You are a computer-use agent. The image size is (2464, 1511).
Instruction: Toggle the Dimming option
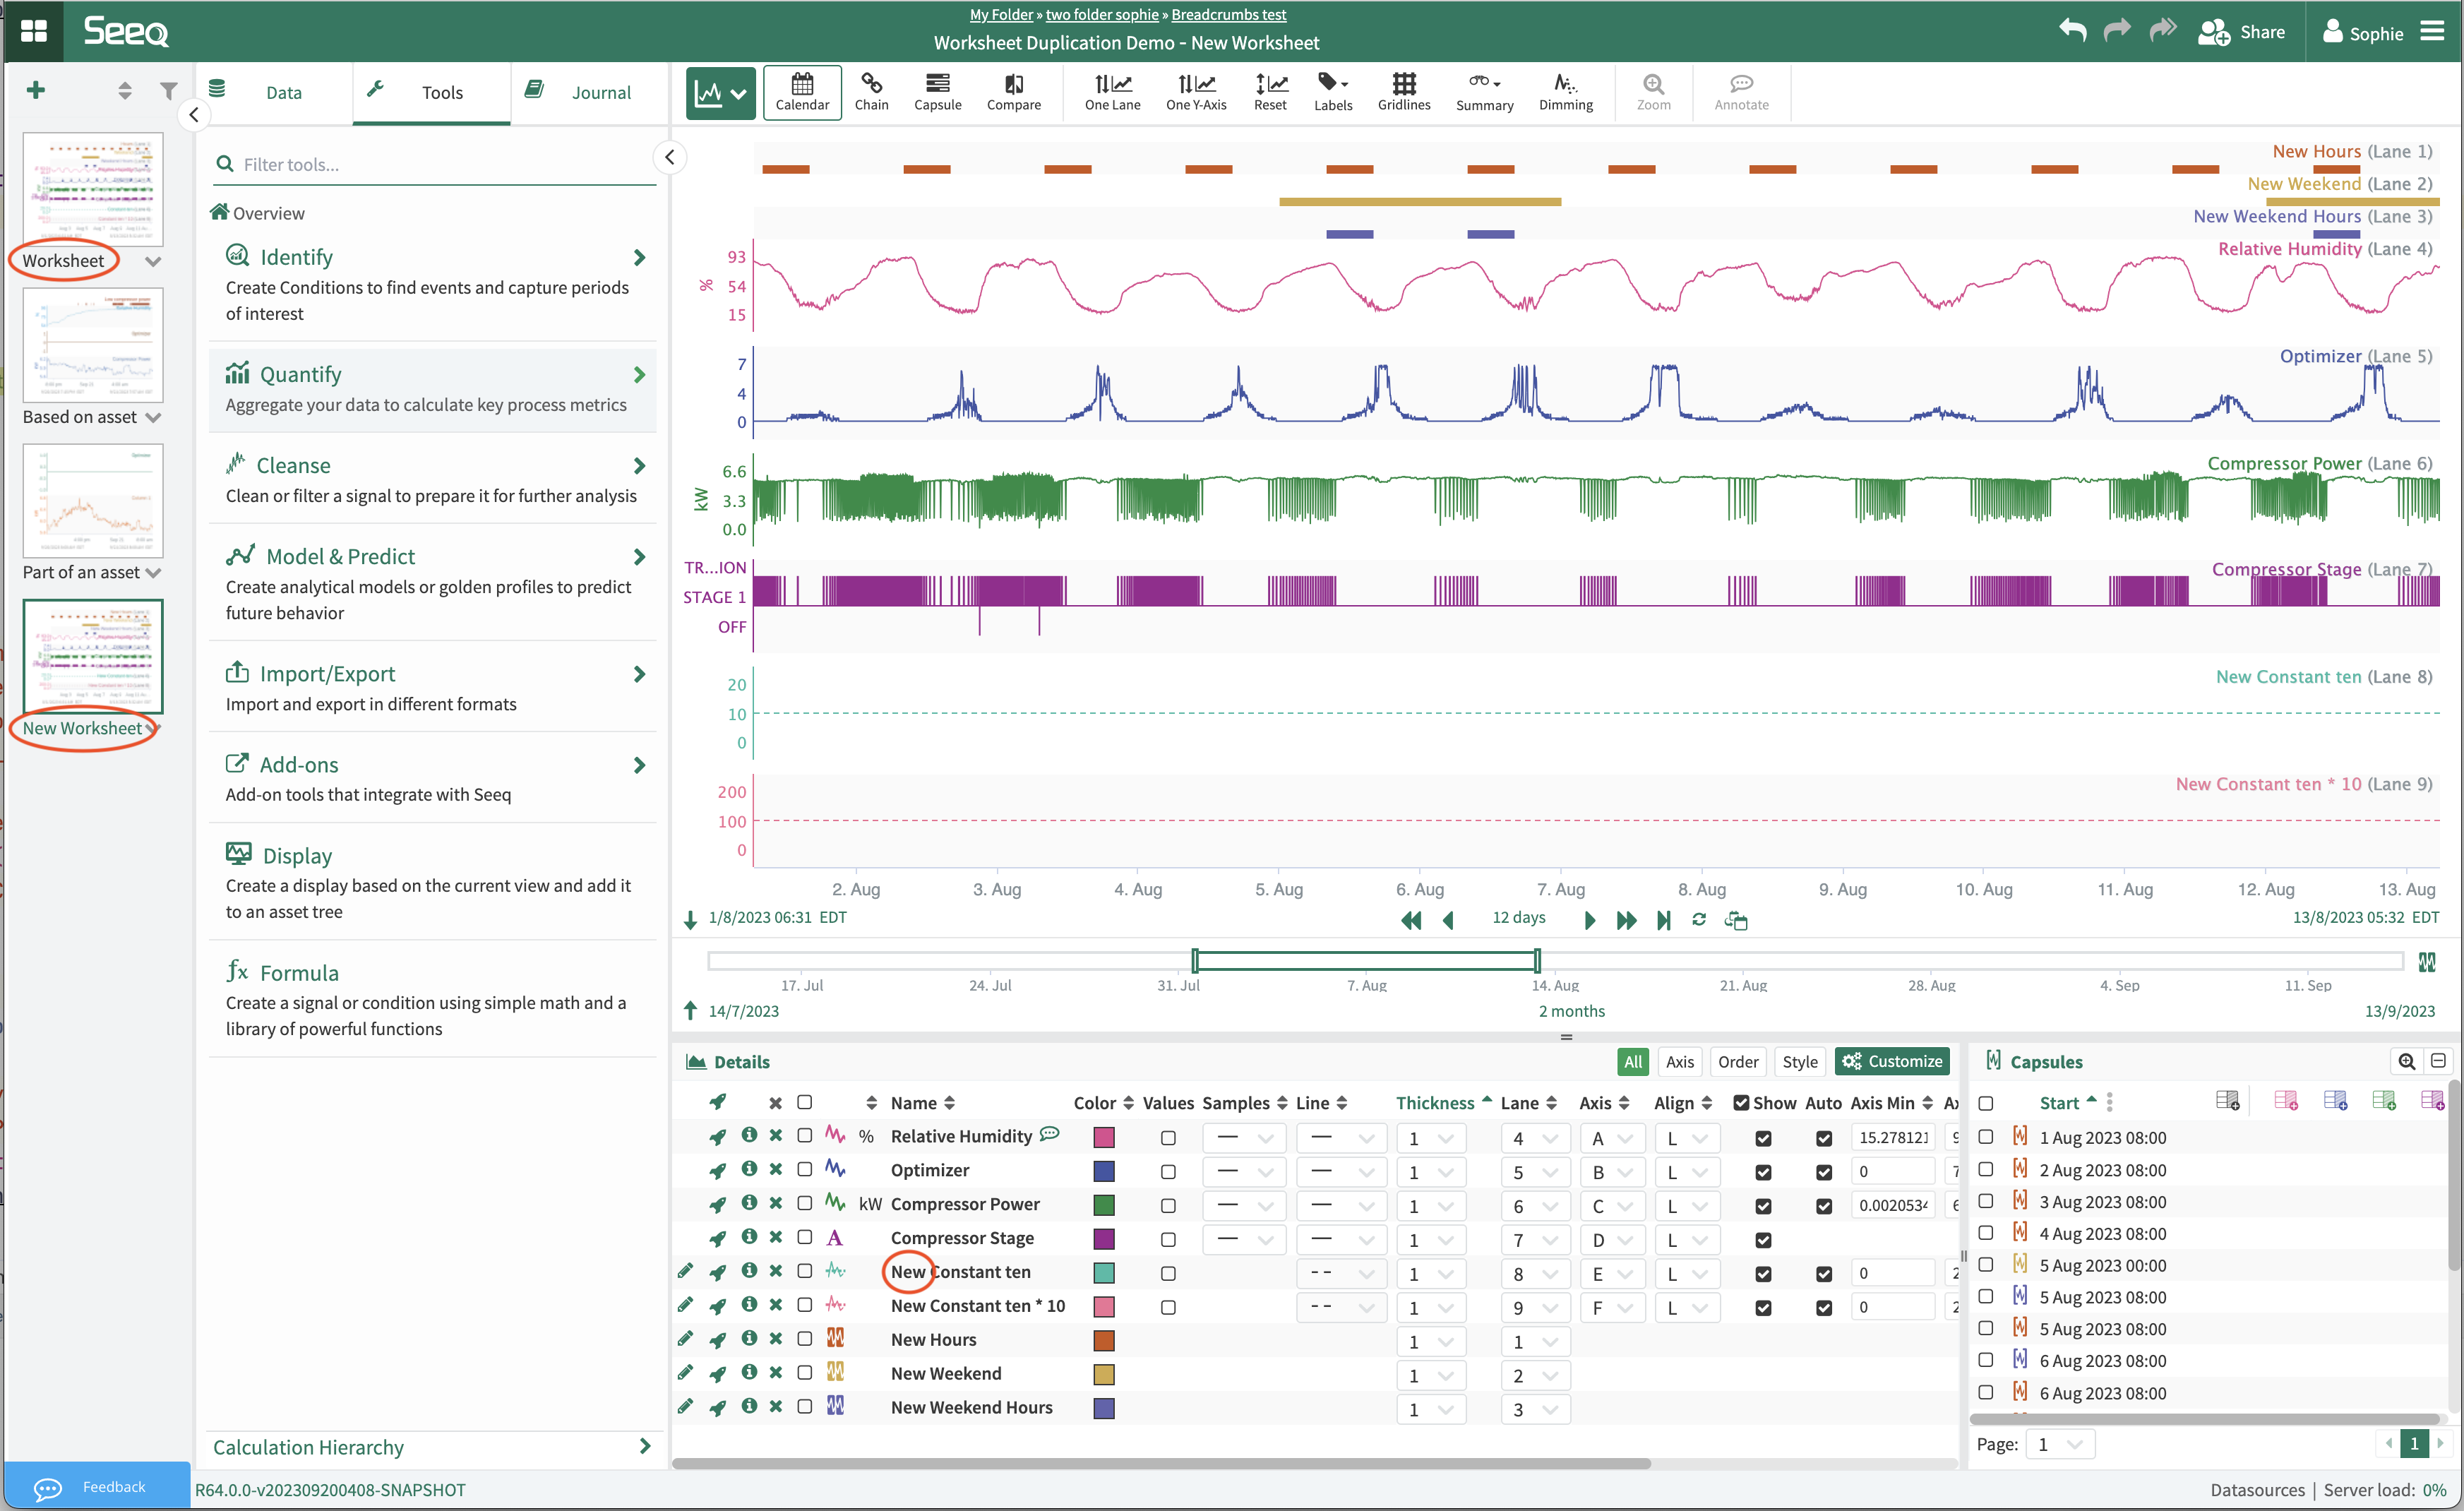tap(1565, 92)
